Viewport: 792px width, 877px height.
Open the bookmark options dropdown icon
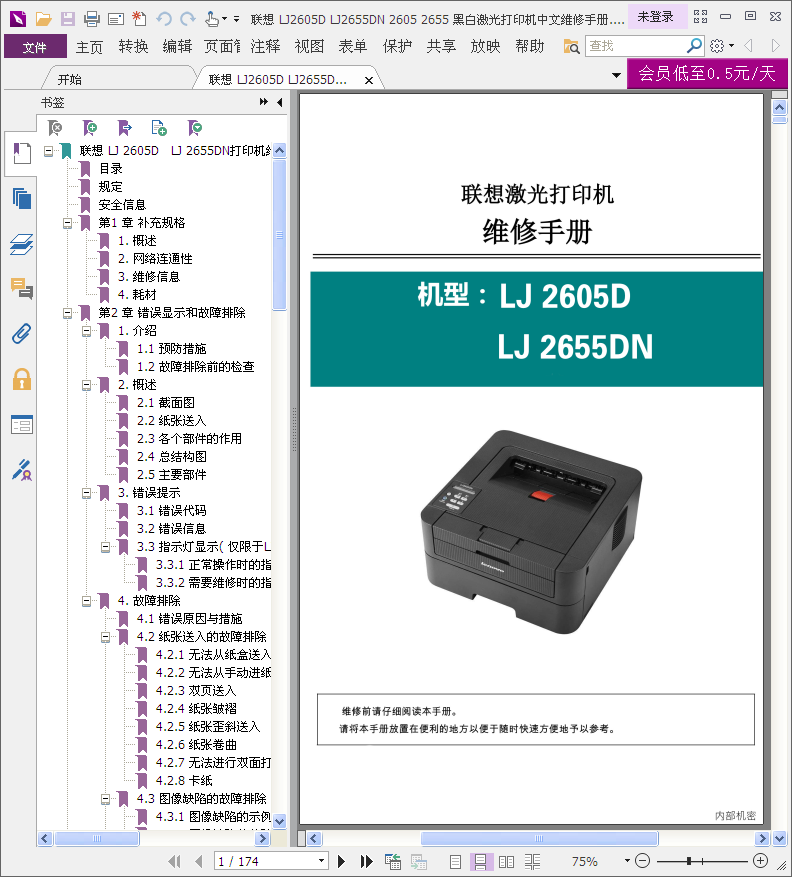click(195, 128)
